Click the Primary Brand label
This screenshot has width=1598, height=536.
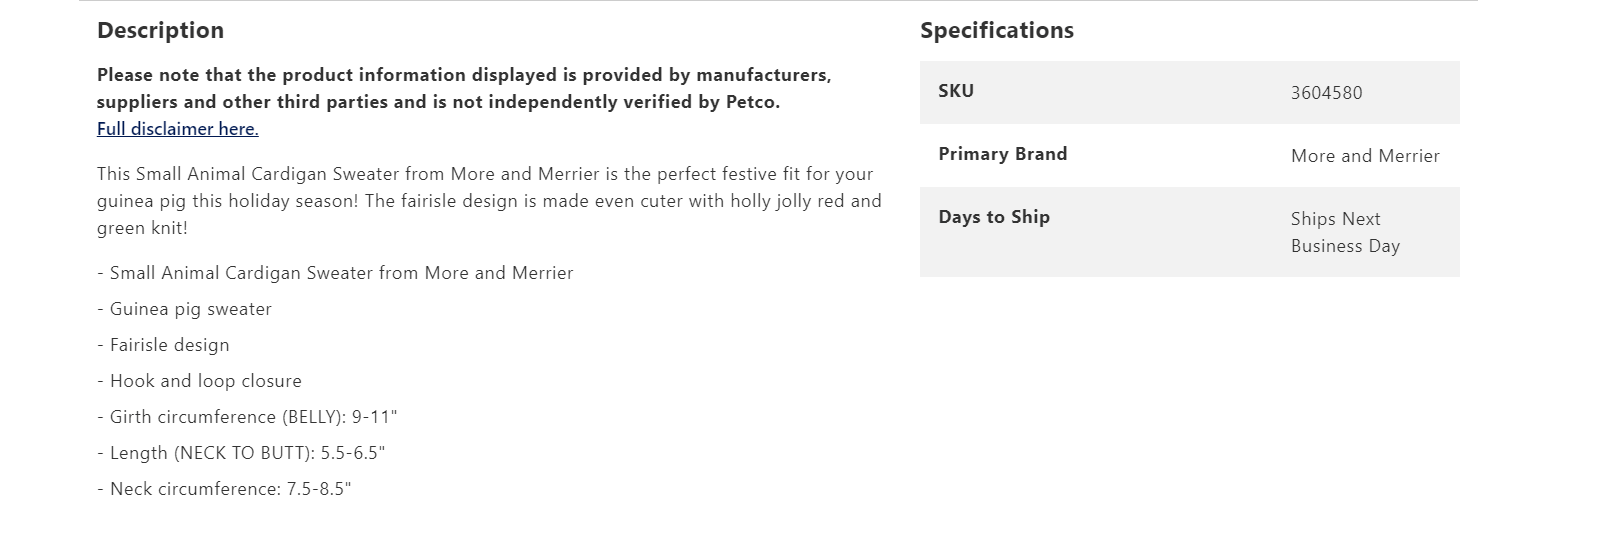tap(1002, 154)
